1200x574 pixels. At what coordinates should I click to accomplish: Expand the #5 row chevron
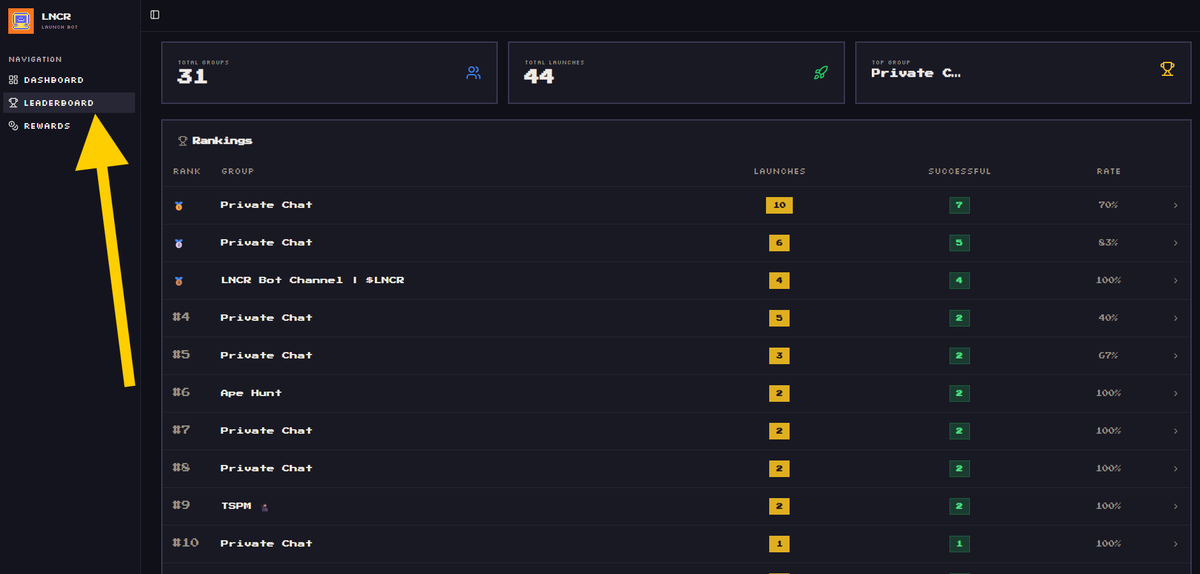1175,356
